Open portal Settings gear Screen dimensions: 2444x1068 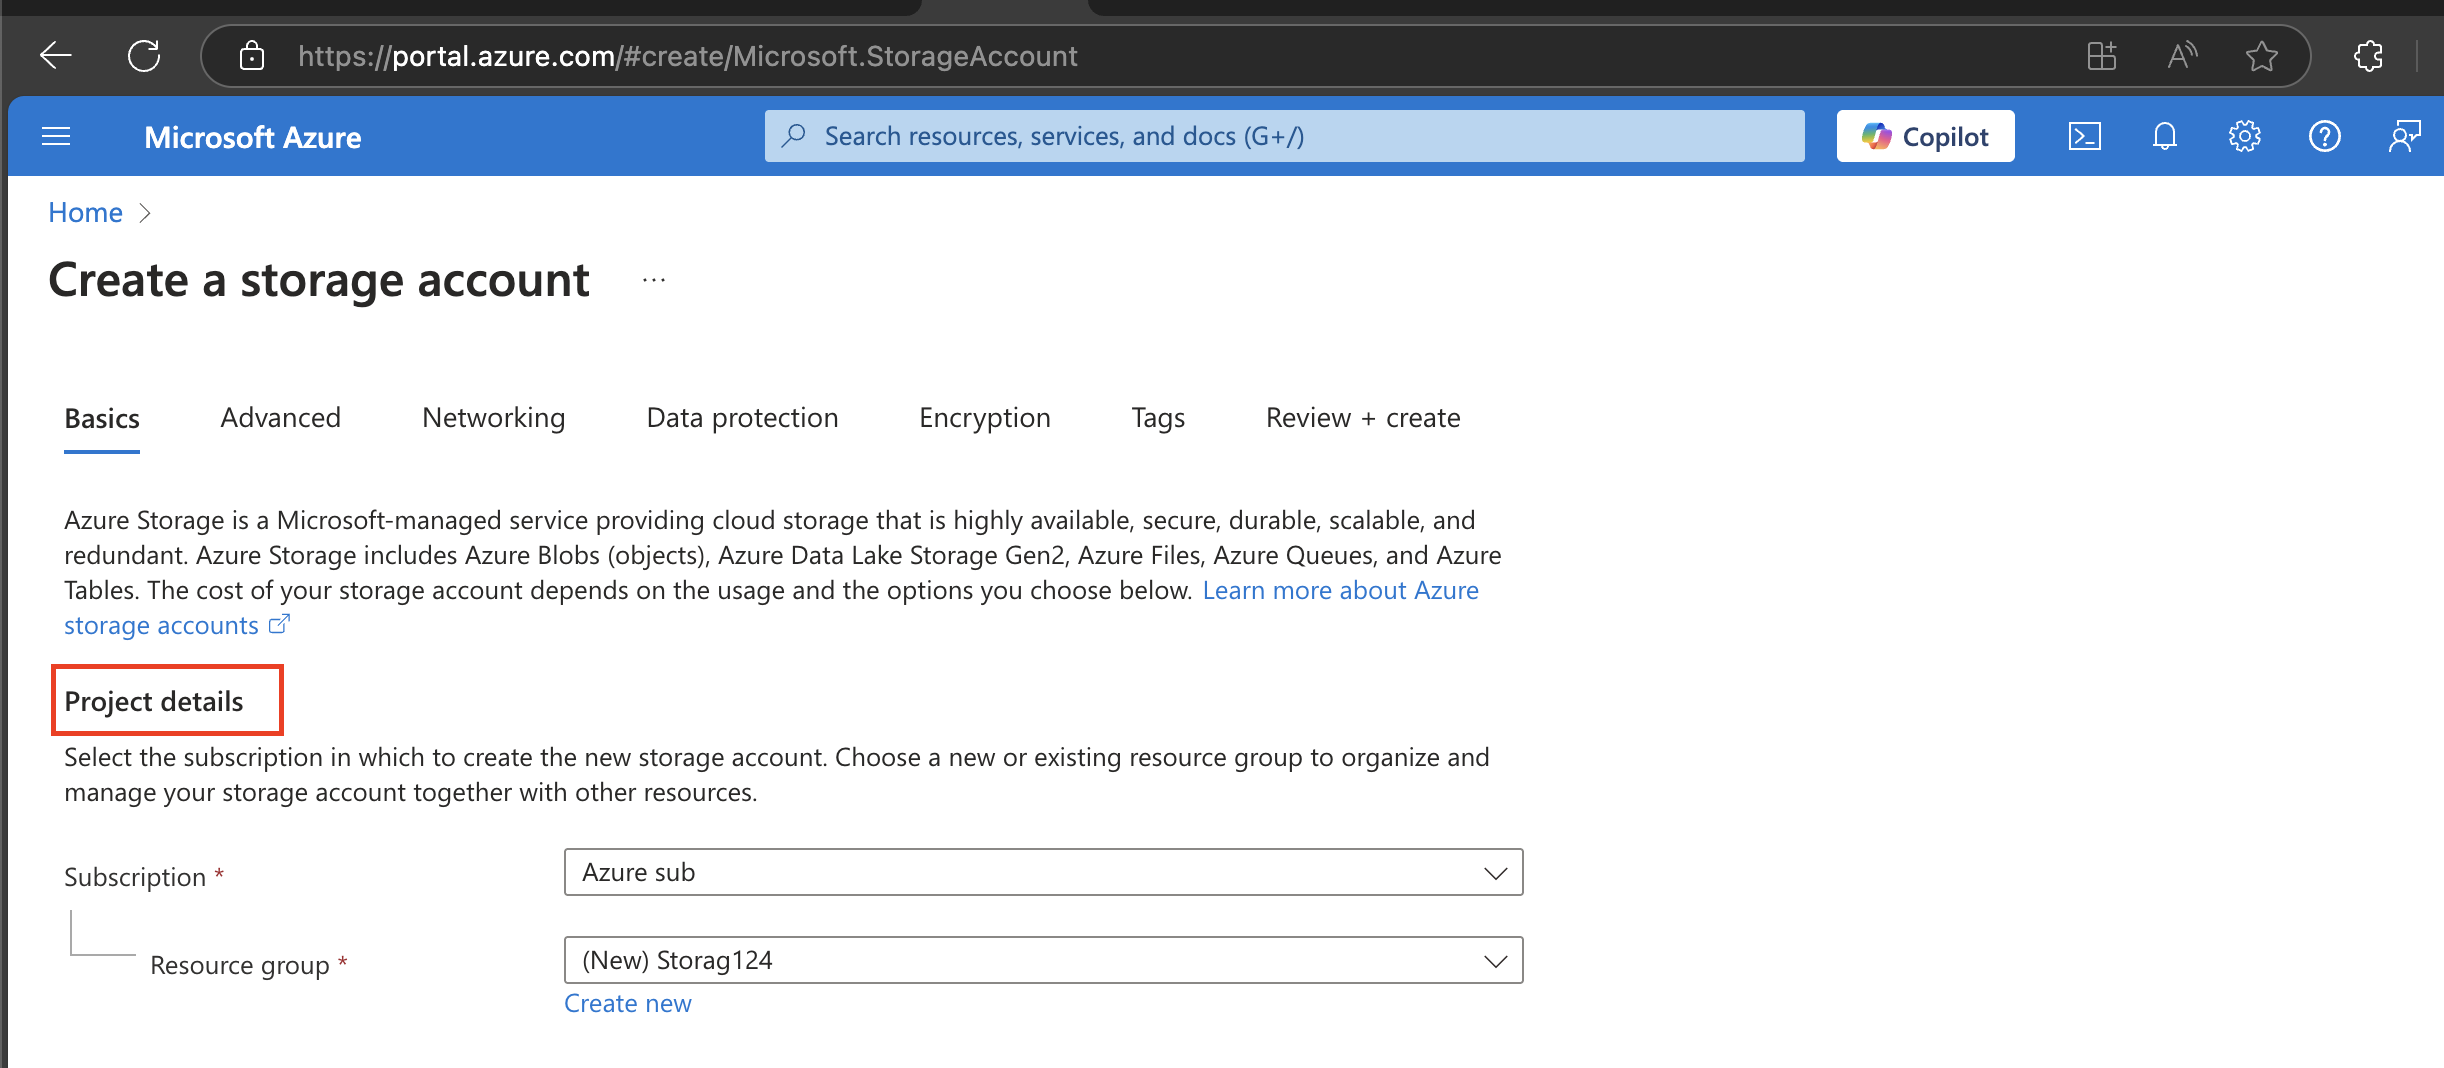(2245, 136)
